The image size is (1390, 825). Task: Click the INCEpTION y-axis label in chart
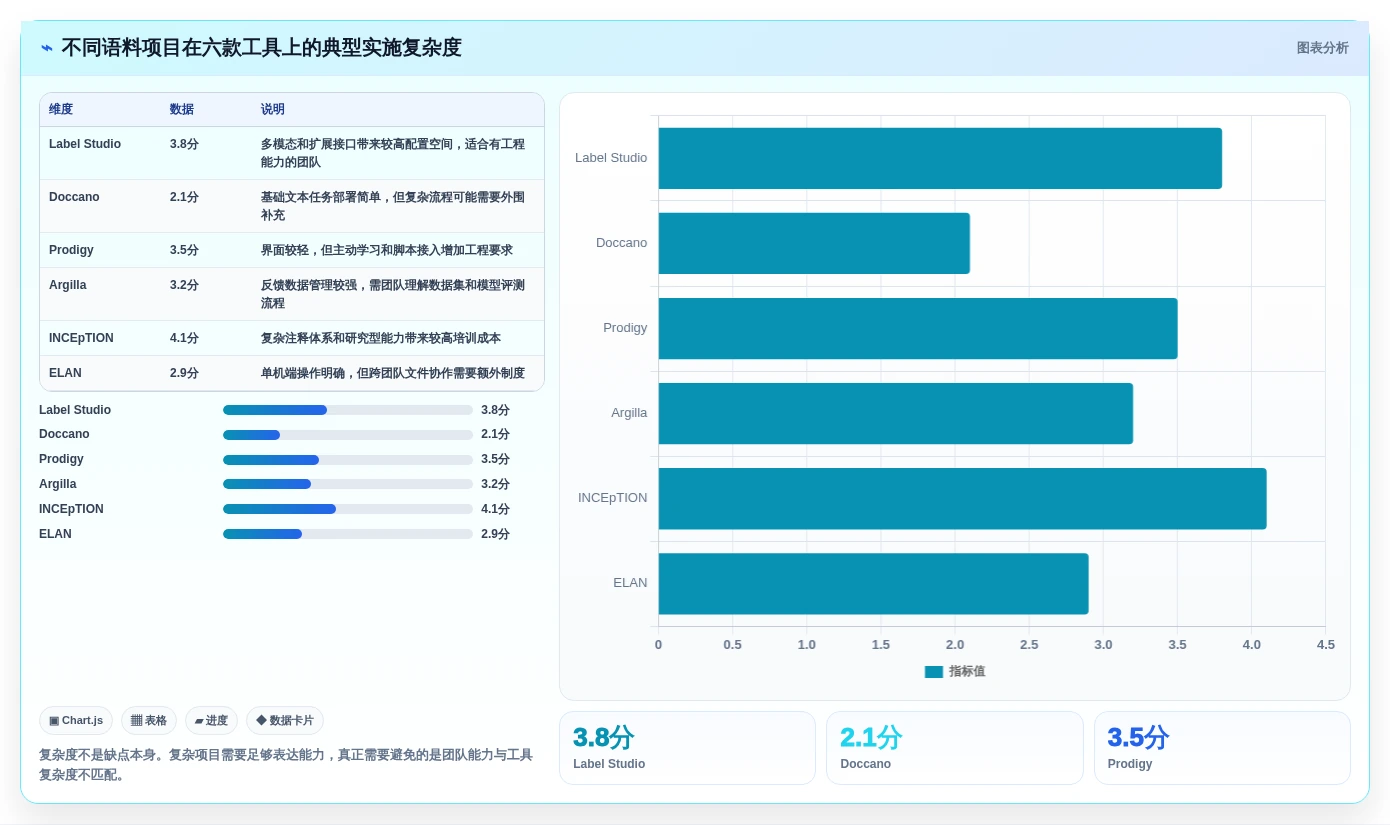(x=612, y=498)
